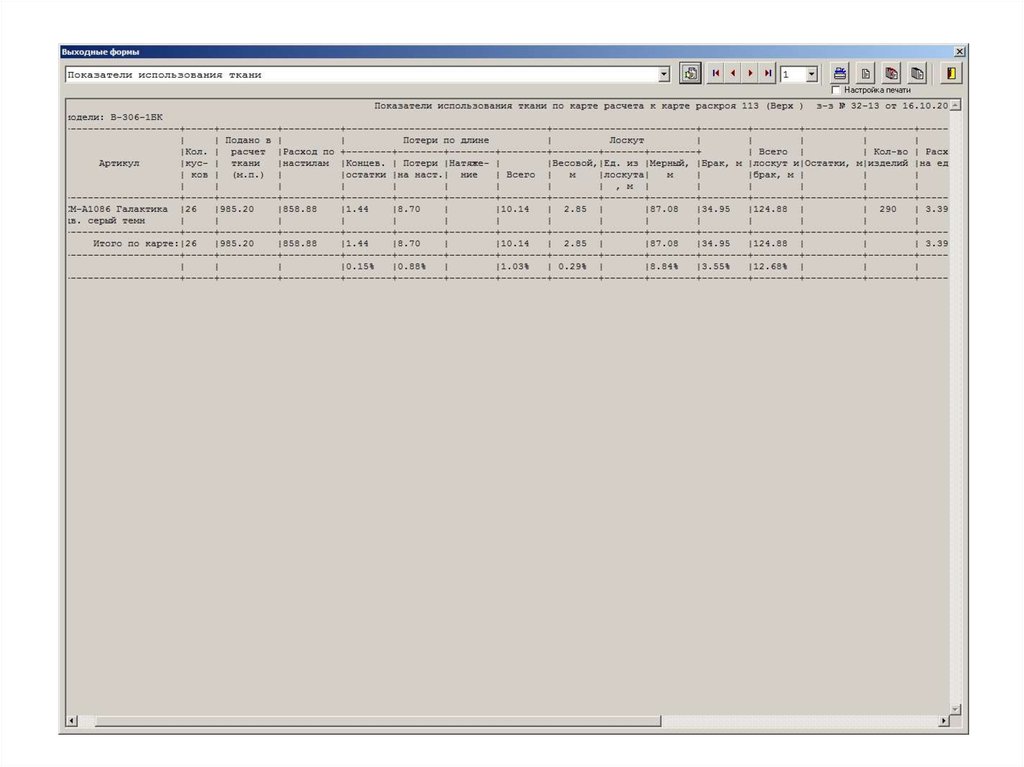Click the gray multi-page copy icon

[916, 74]
